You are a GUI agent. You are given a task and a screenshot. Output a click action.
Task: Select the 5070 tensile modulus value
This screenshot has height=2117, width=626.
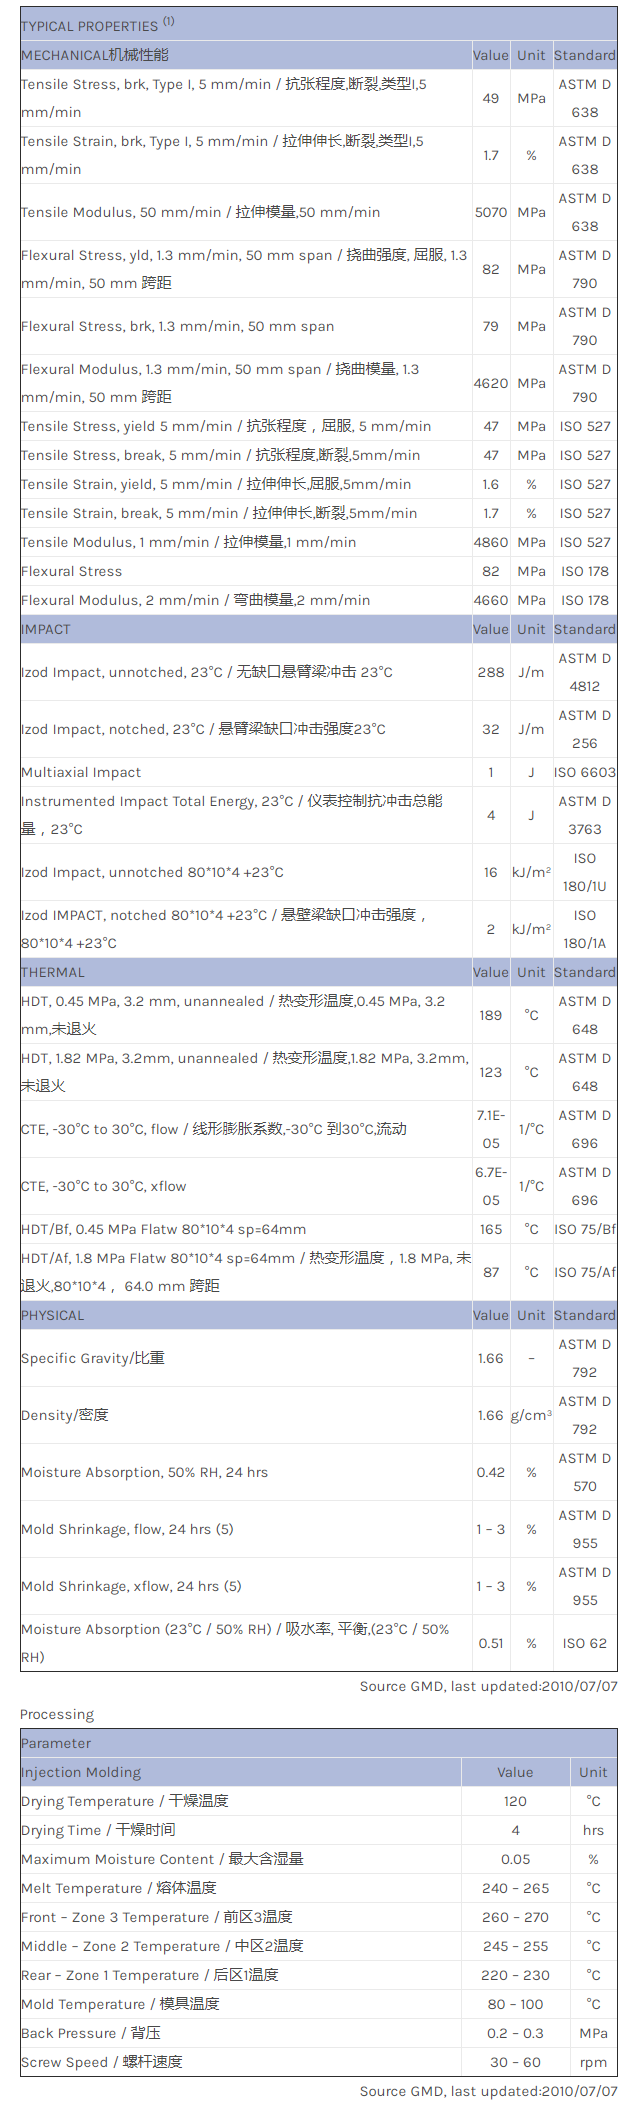(x=491, y=212)
